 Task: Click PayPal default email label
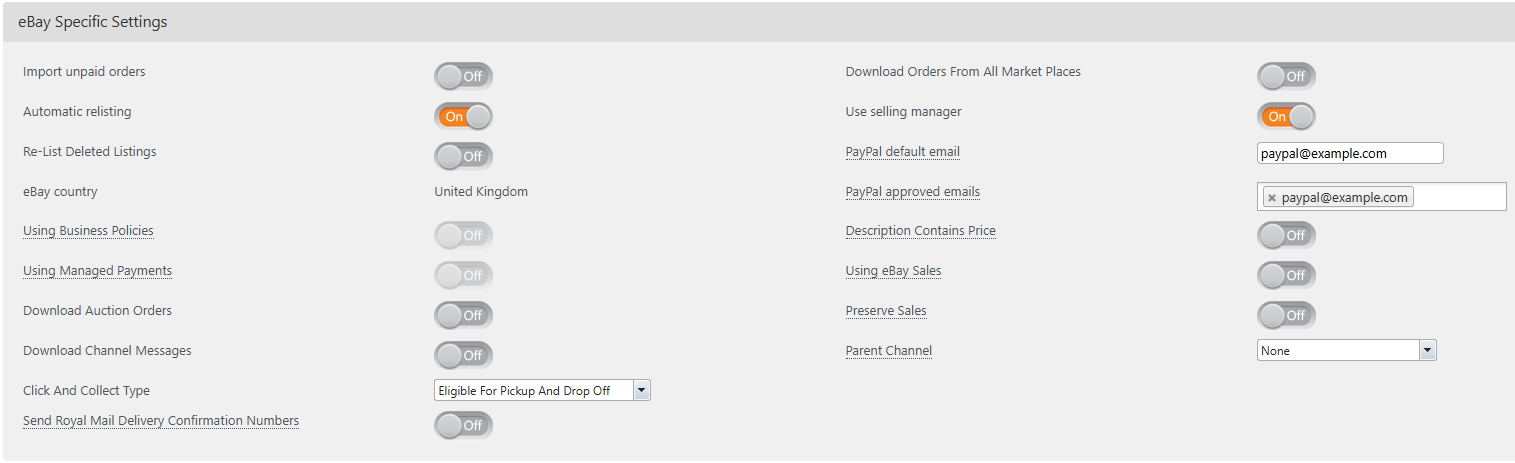pos(903,152)
